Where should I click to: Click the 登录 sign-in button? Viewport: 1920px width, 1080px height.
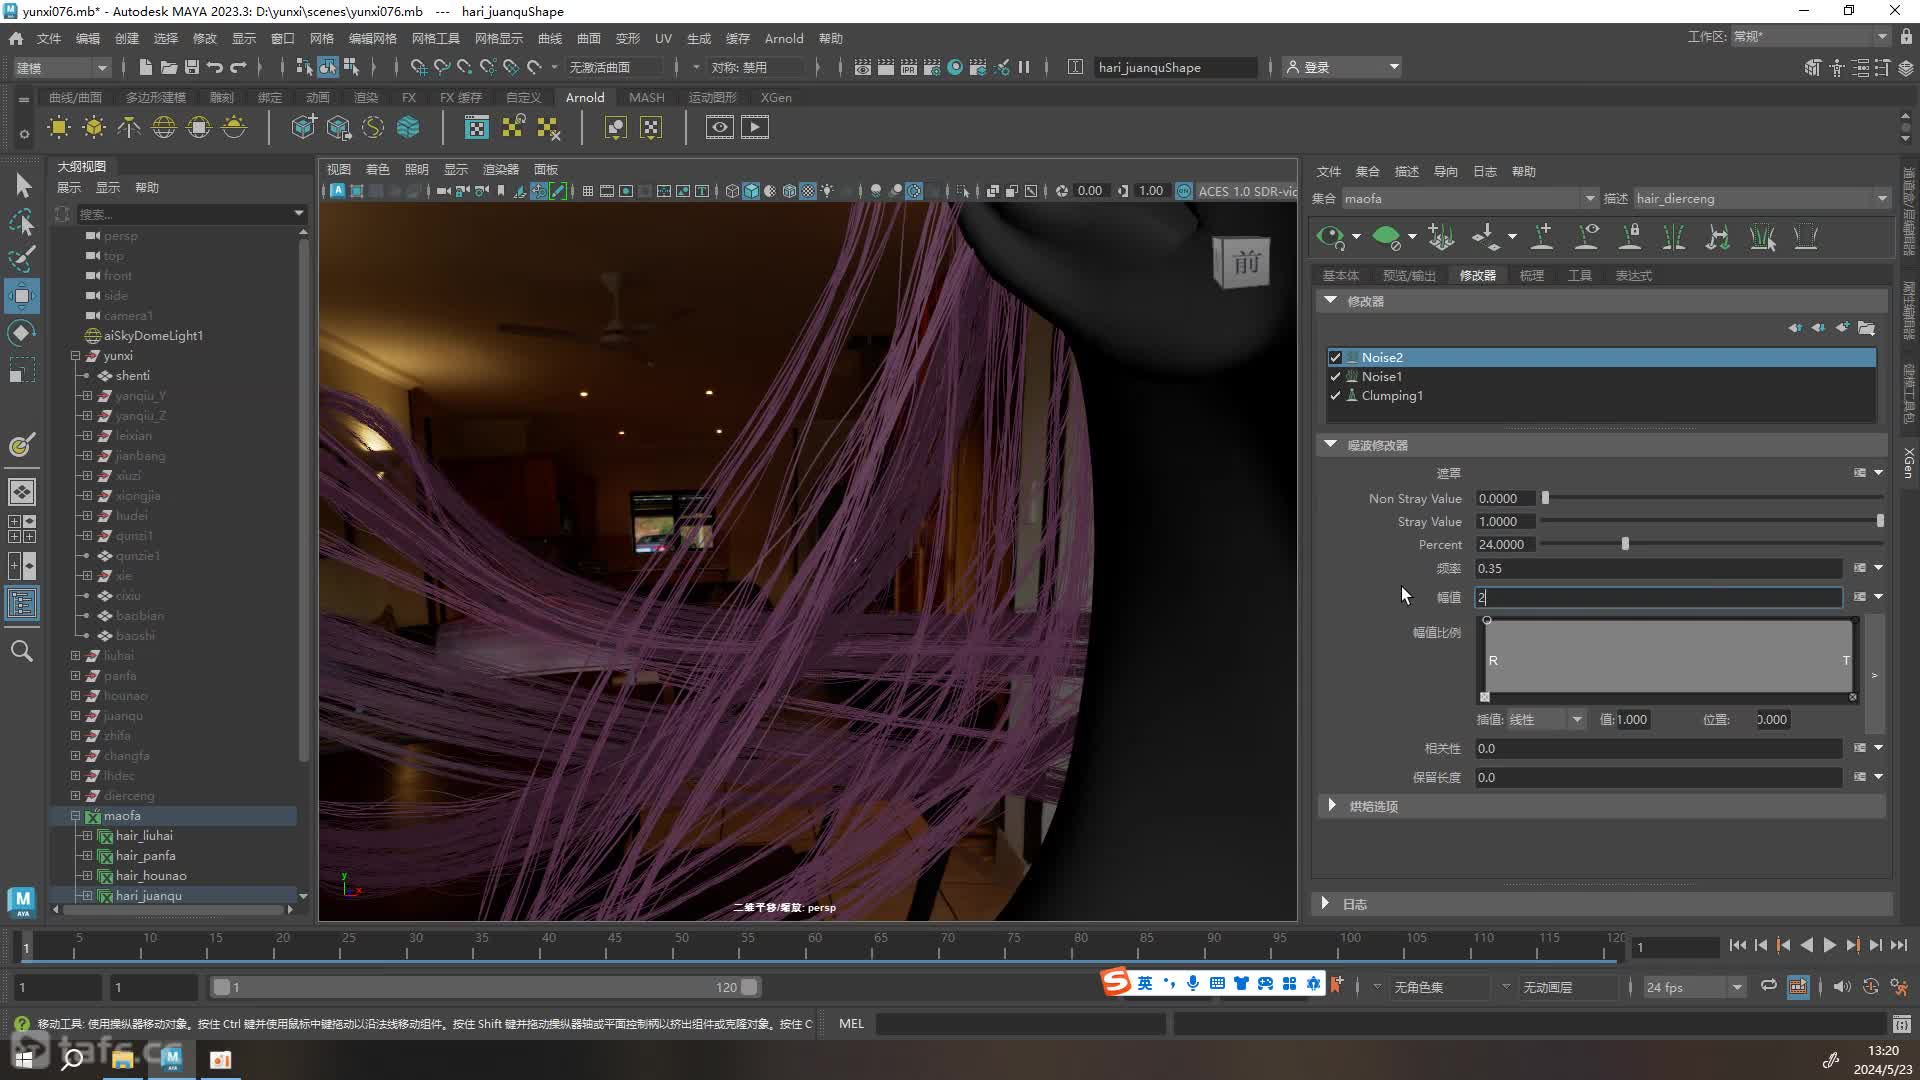point(1343,67)
